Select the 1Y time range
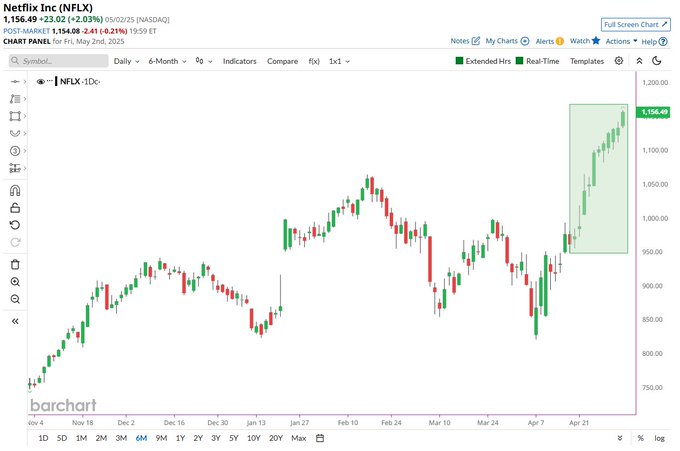The image size is (680, 451). [180, 438]
